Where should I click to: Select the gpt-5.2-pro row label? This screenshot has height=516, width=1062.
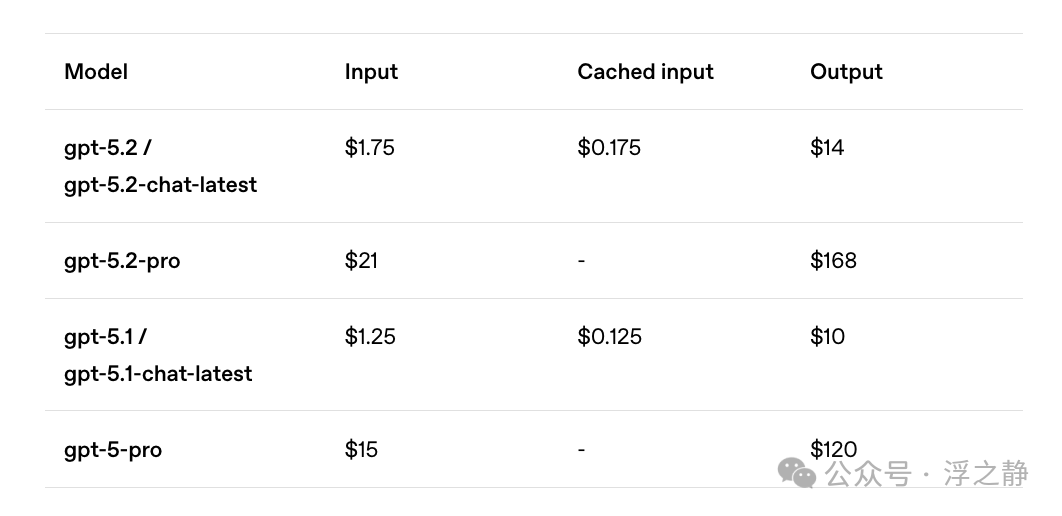tap(122, 261)
